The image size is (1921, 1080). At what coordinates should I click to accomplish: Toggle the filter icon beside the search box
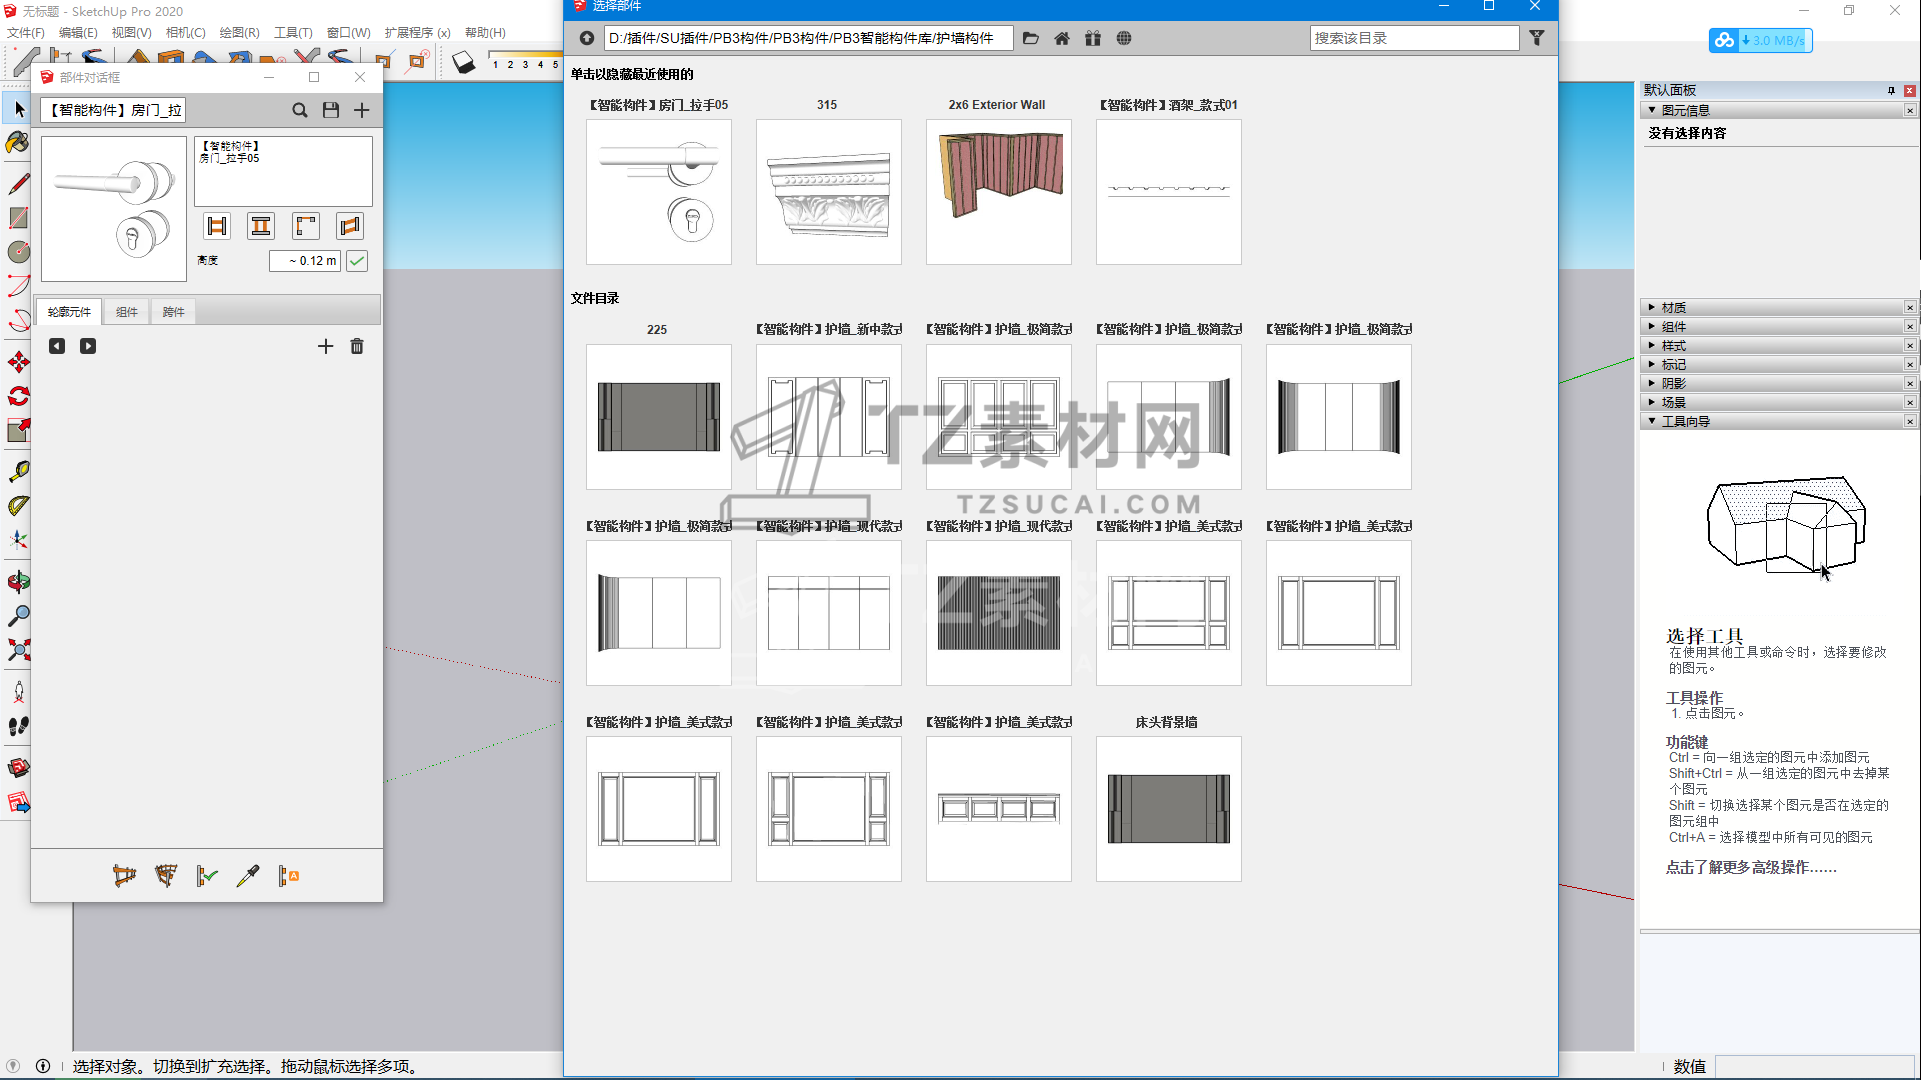1537,38
